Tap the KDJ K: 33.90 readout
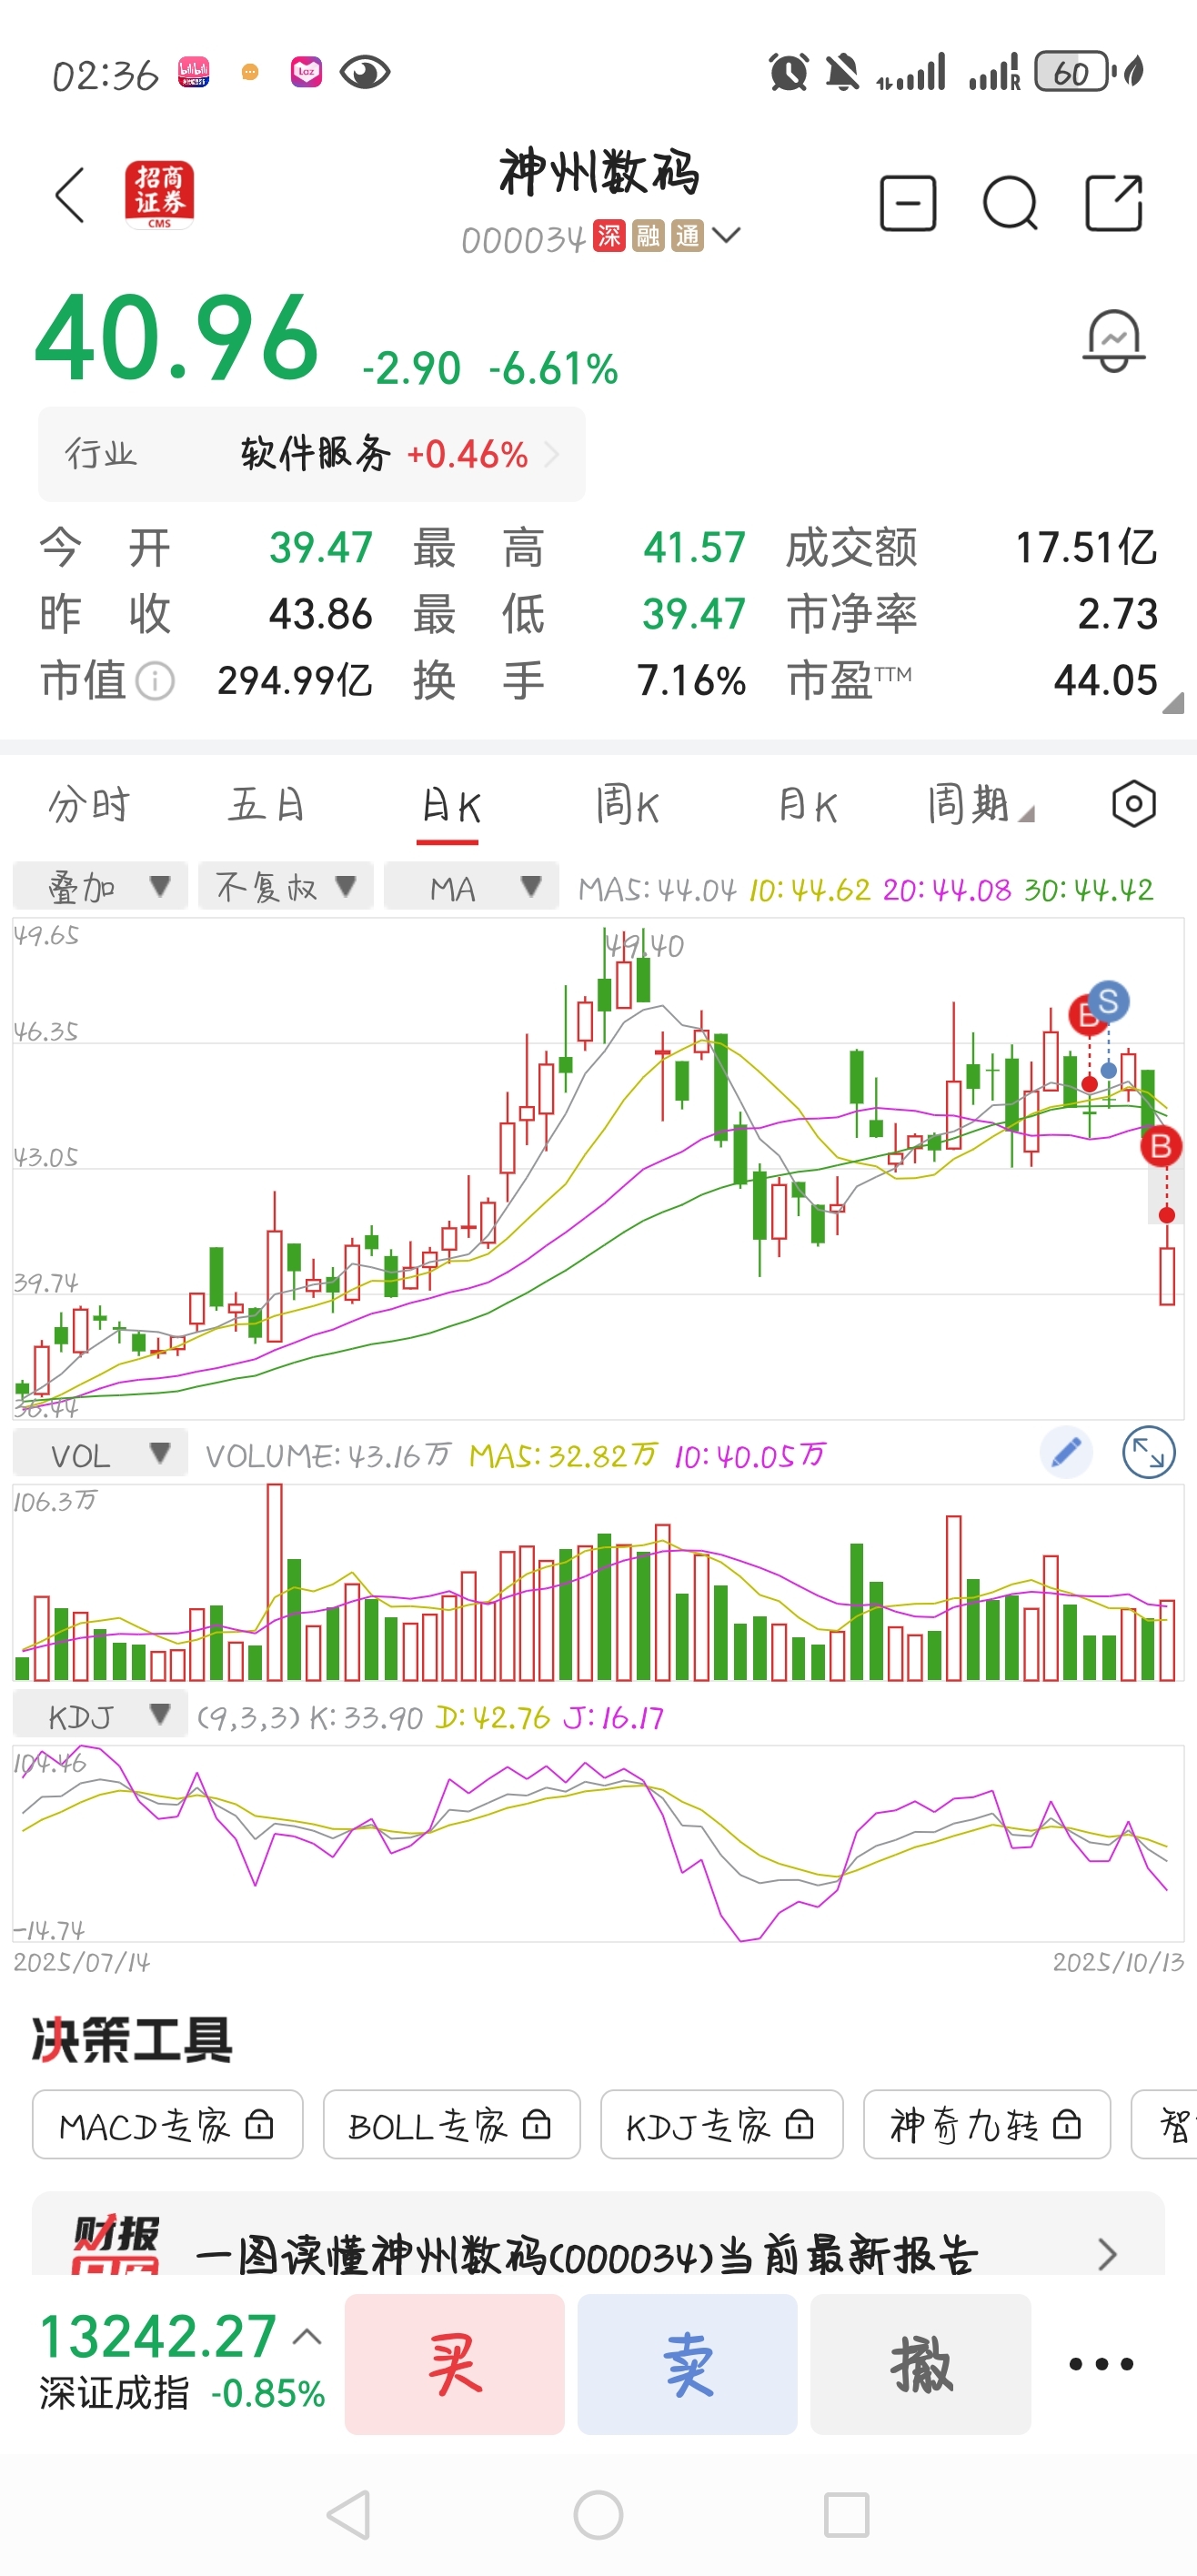 366,1717
